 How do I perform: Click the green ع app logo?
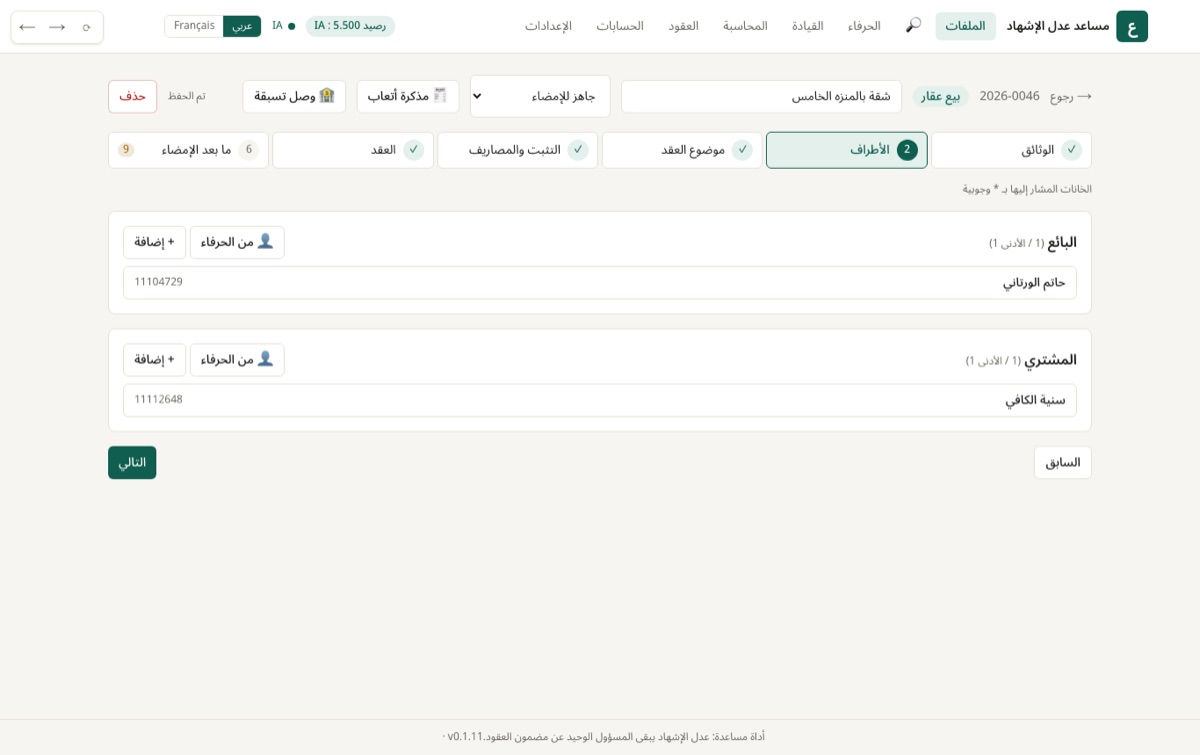click(1132, 26)
